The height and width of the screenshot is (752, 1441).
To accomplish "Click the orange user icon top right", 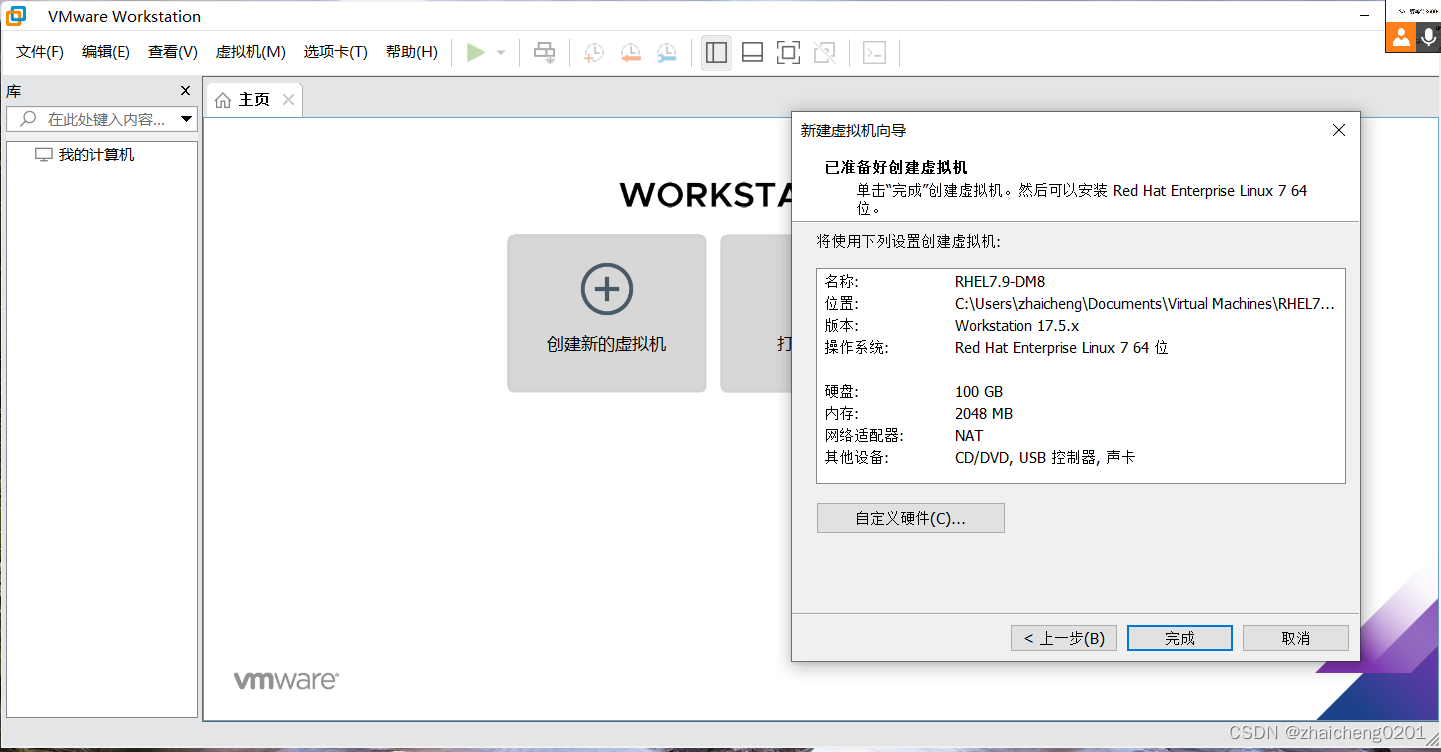I will click(1400, 37).
